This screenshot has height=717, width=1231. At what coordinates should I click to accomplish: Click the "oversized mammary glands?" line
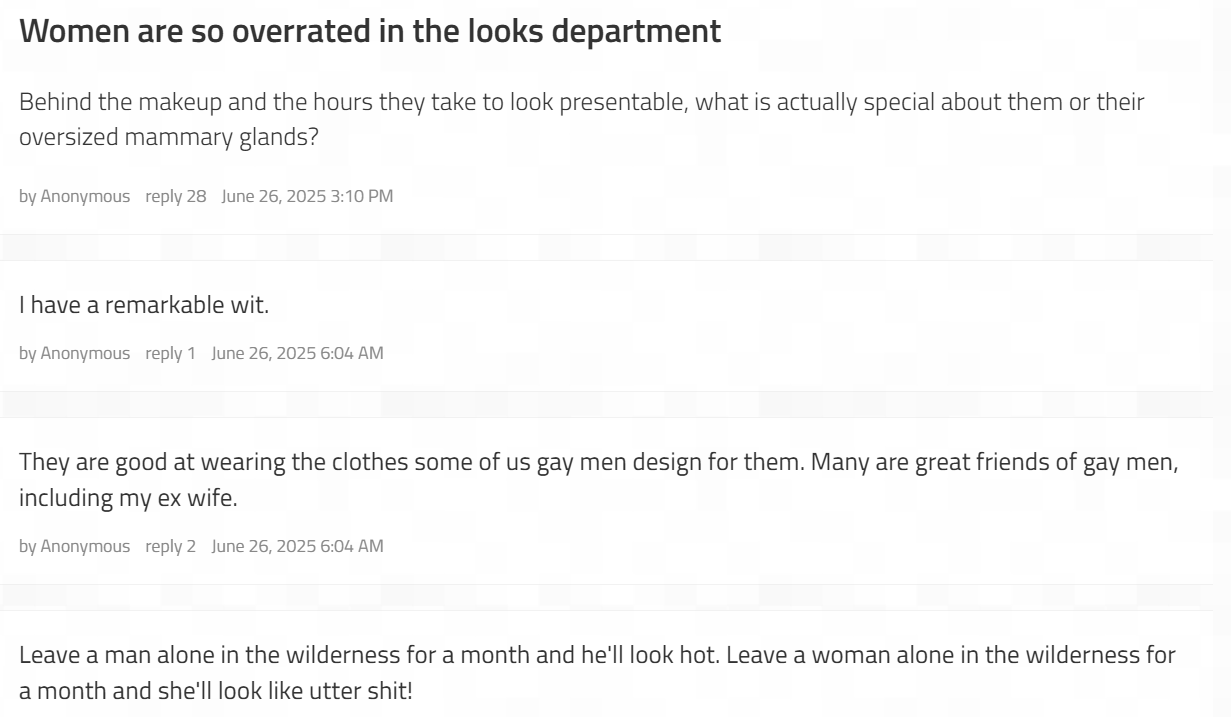(169, 136)
